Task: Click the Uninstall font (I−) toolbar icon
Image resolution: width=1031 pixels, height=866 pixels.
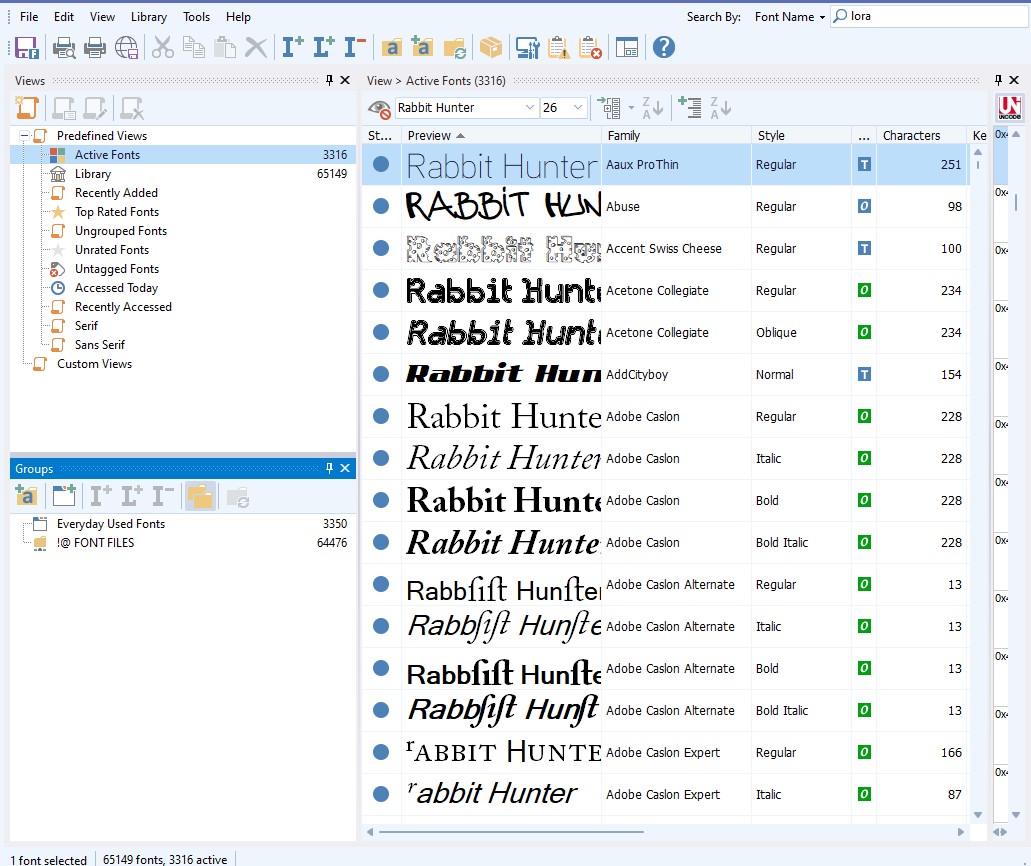Action: tap(355, 47)
